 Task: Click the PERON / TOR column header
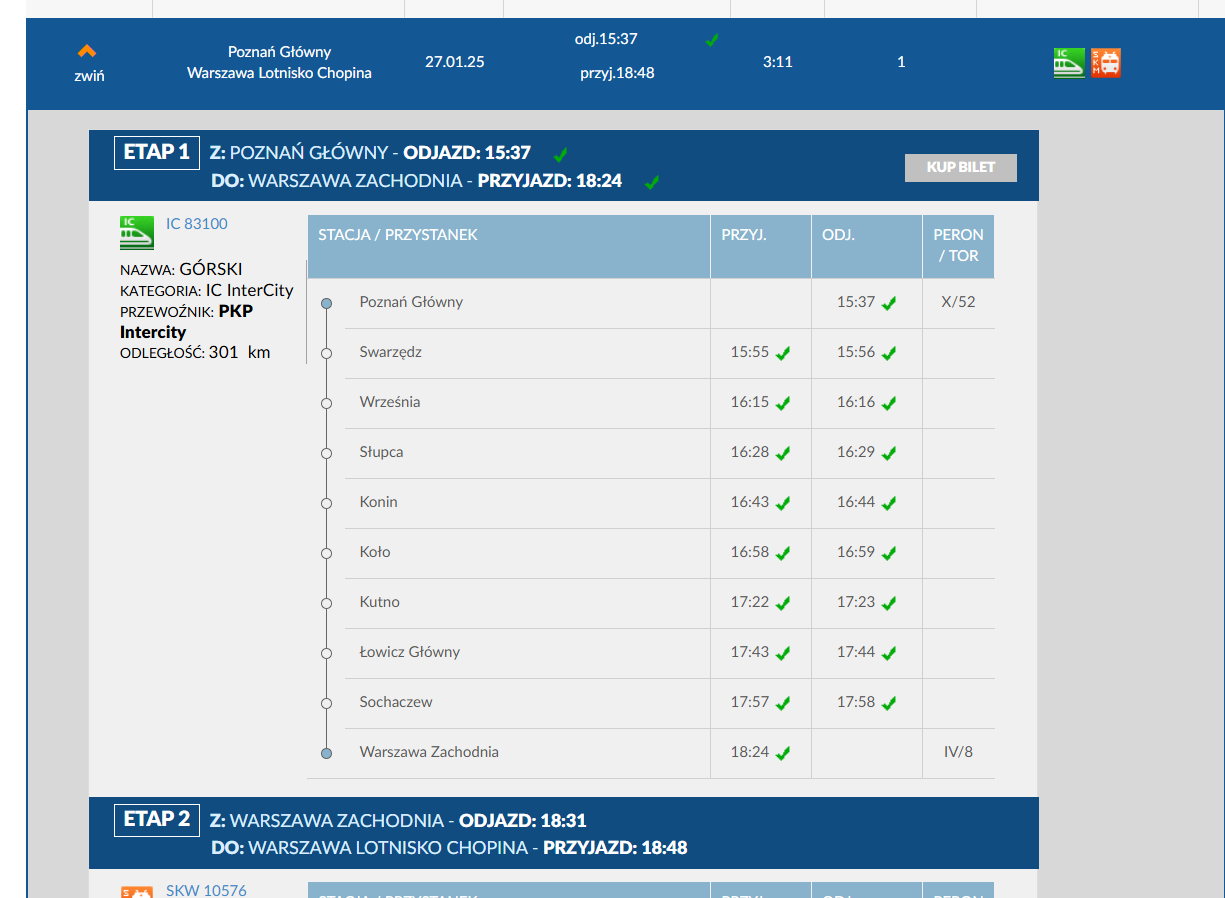(x=958, y=245)
